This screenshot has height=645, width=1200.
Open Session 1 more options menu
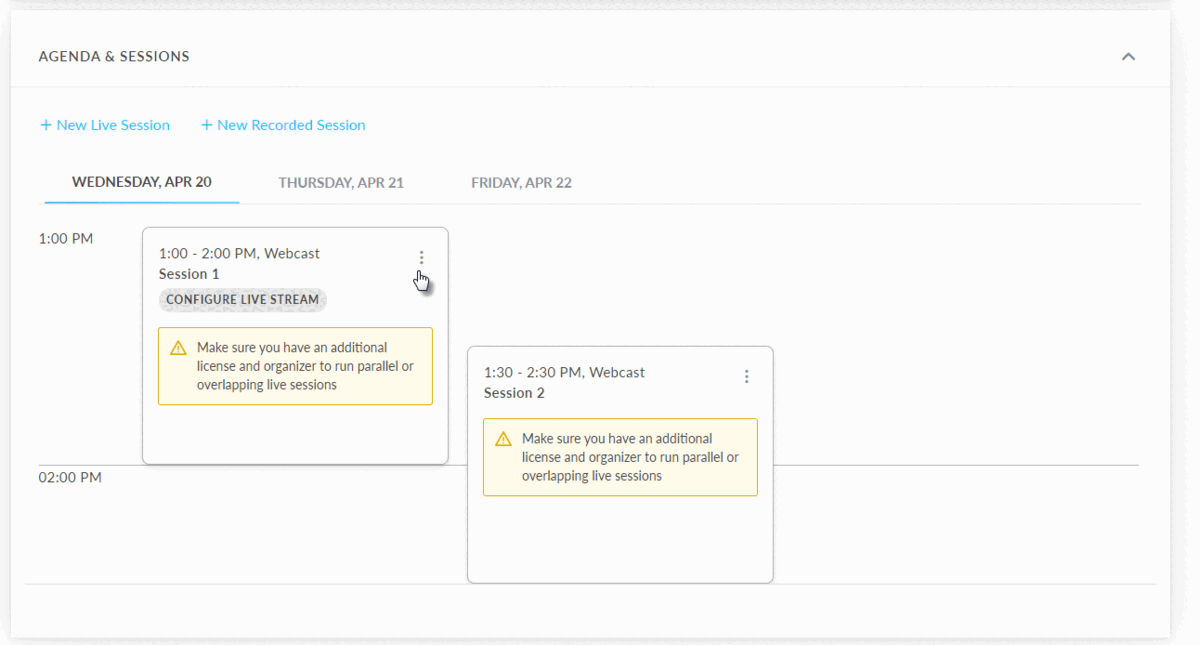tap(421, 258)
